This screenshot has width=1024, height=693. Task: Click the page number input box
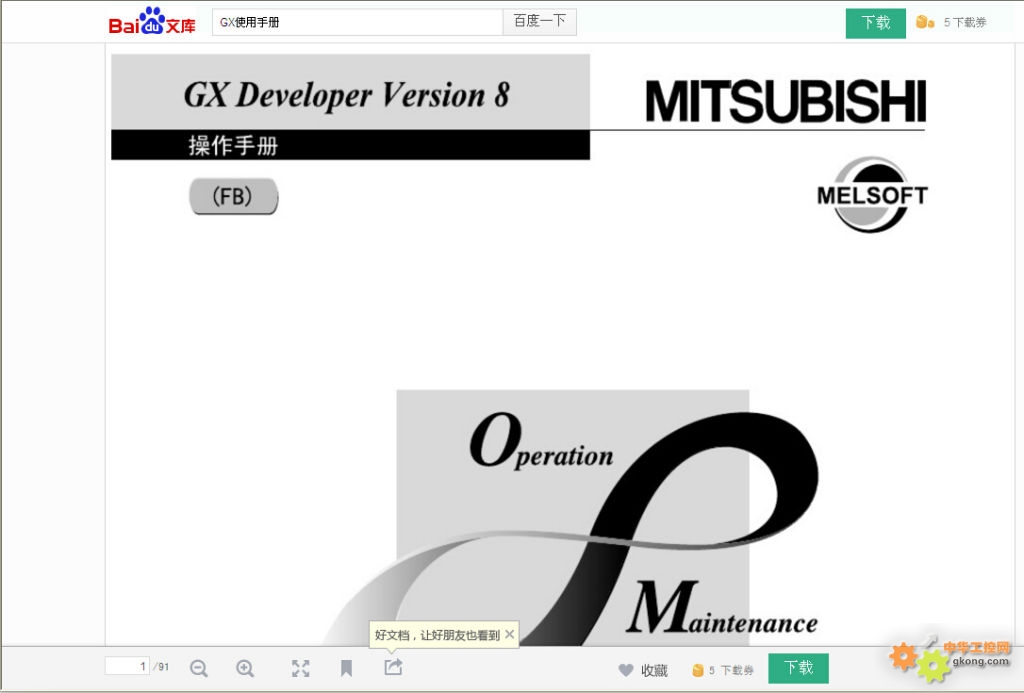pos(127,666)
